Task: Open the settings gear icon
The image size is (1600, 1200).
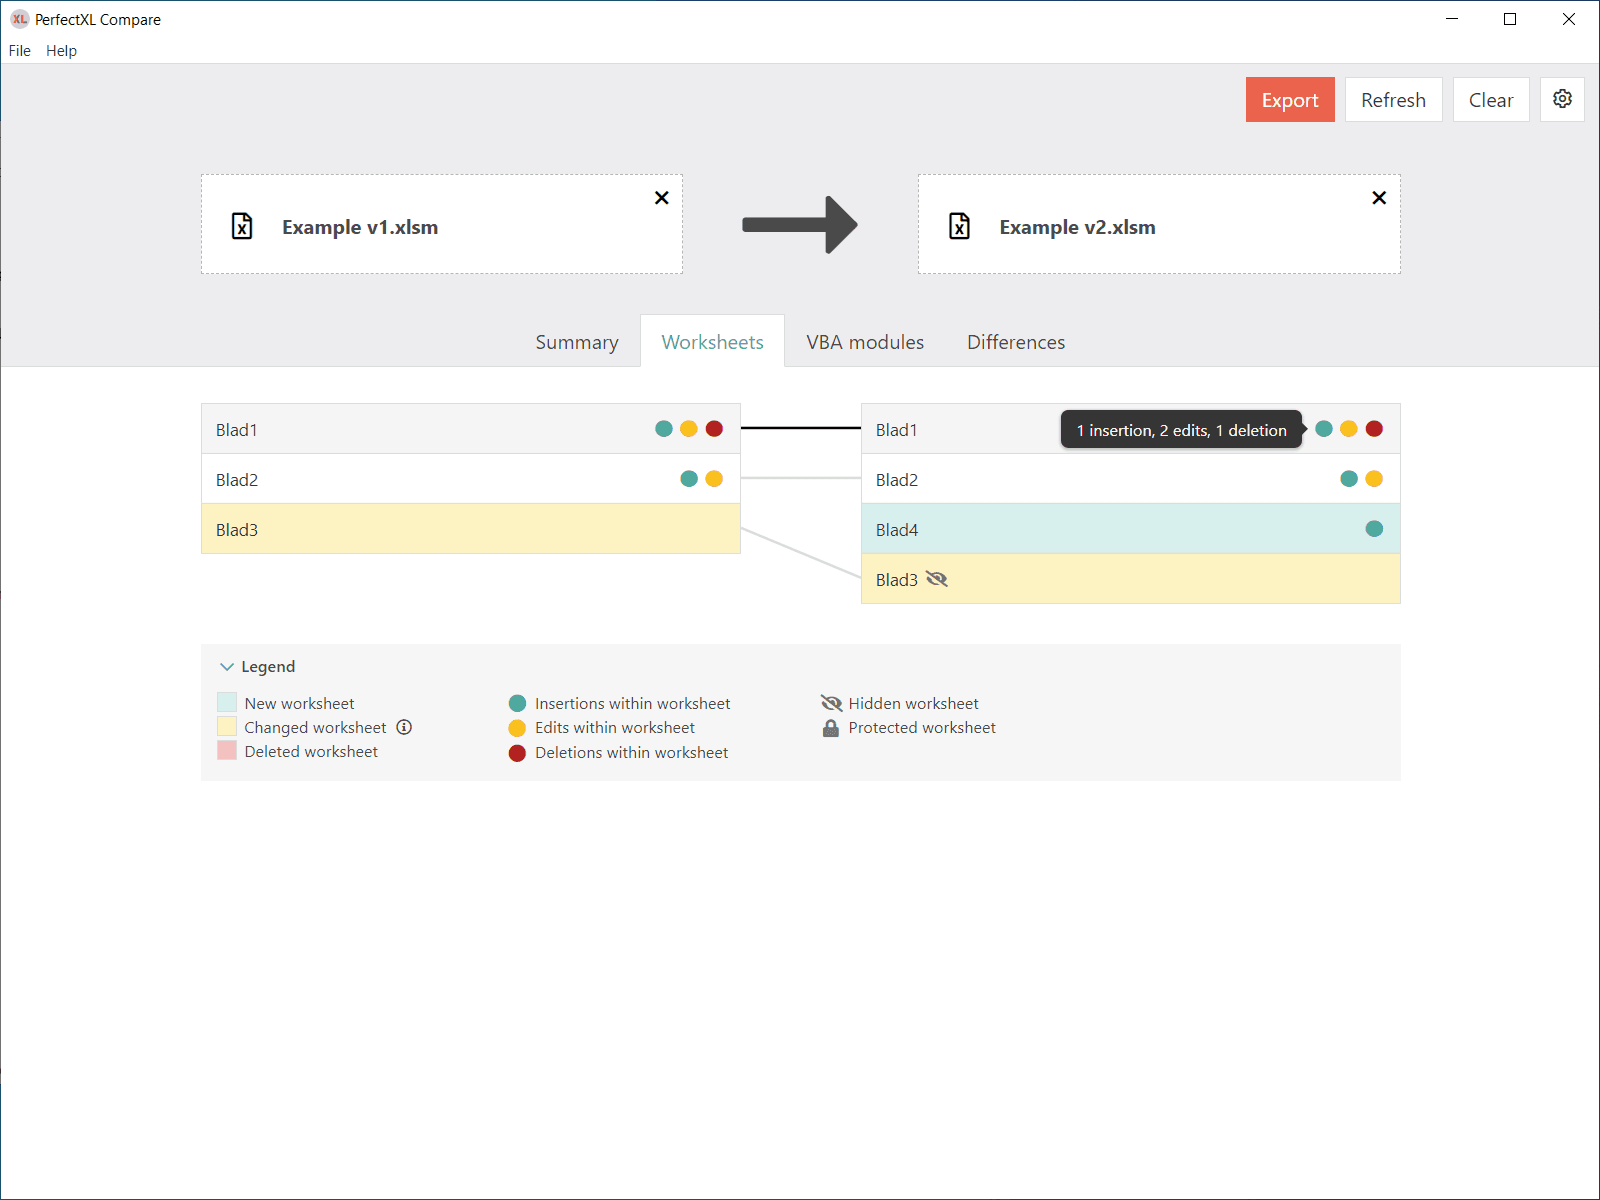Action: (1562, 99)
